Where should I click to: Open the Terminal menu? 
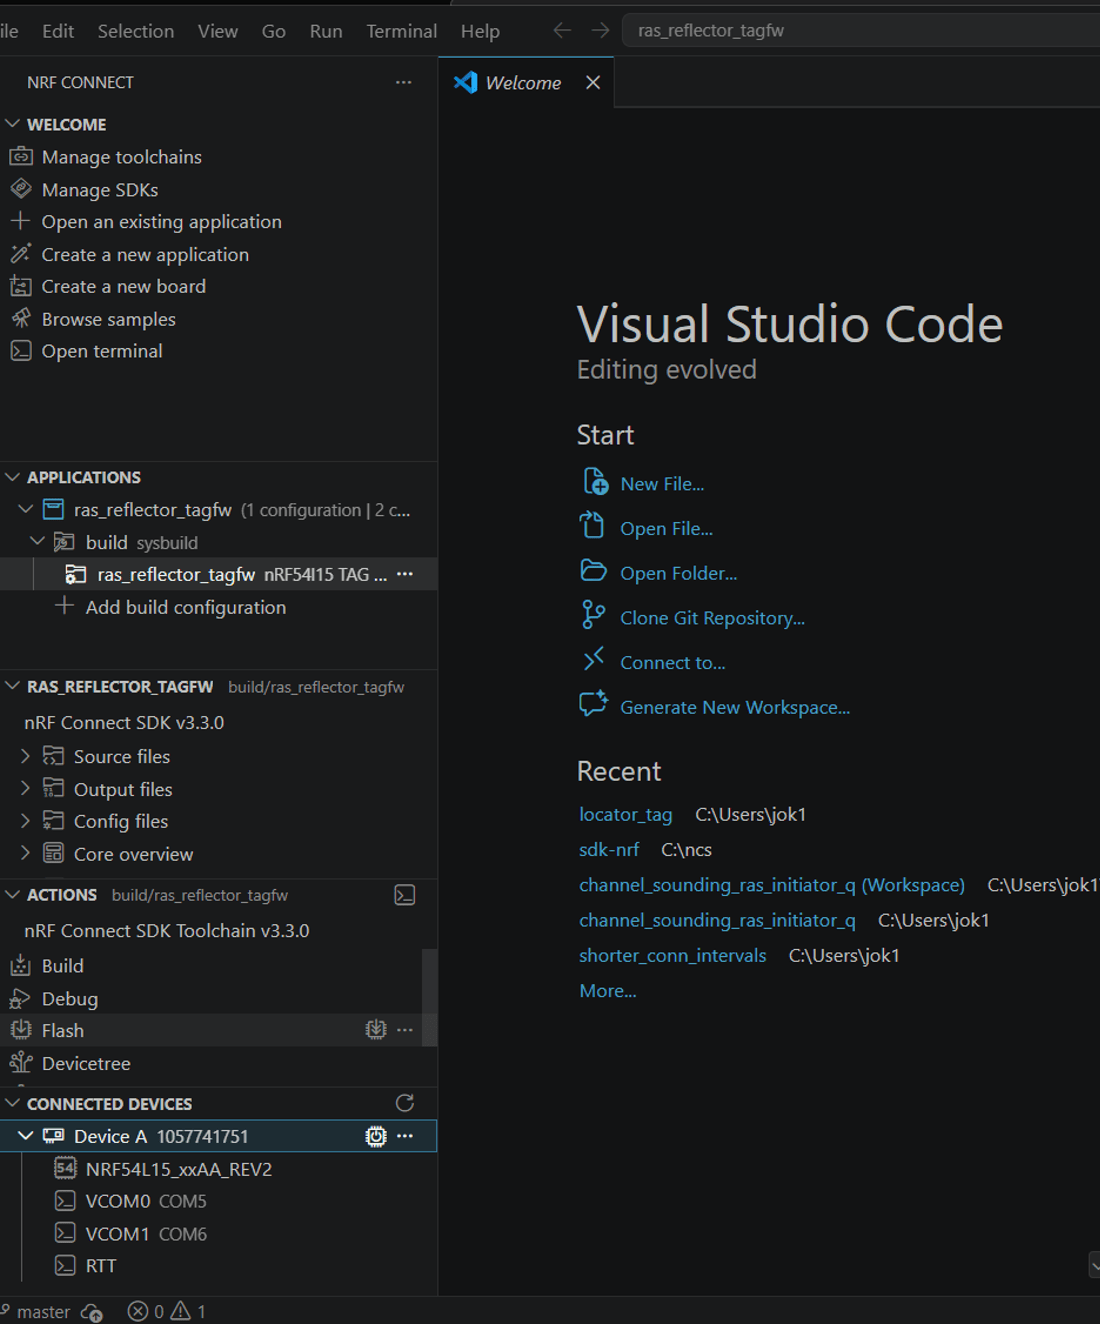pyautogui.click(x=401, y=31)
